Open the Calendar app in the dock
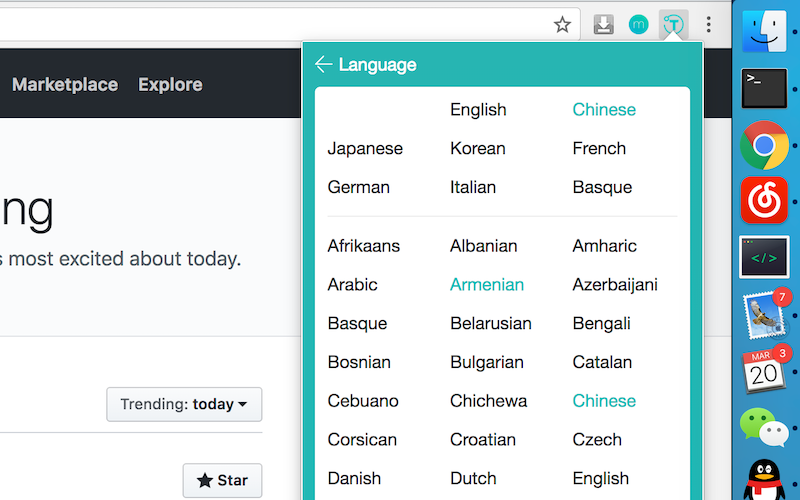Viewport: 800px width, 500px height. click(x=765, y=370)
